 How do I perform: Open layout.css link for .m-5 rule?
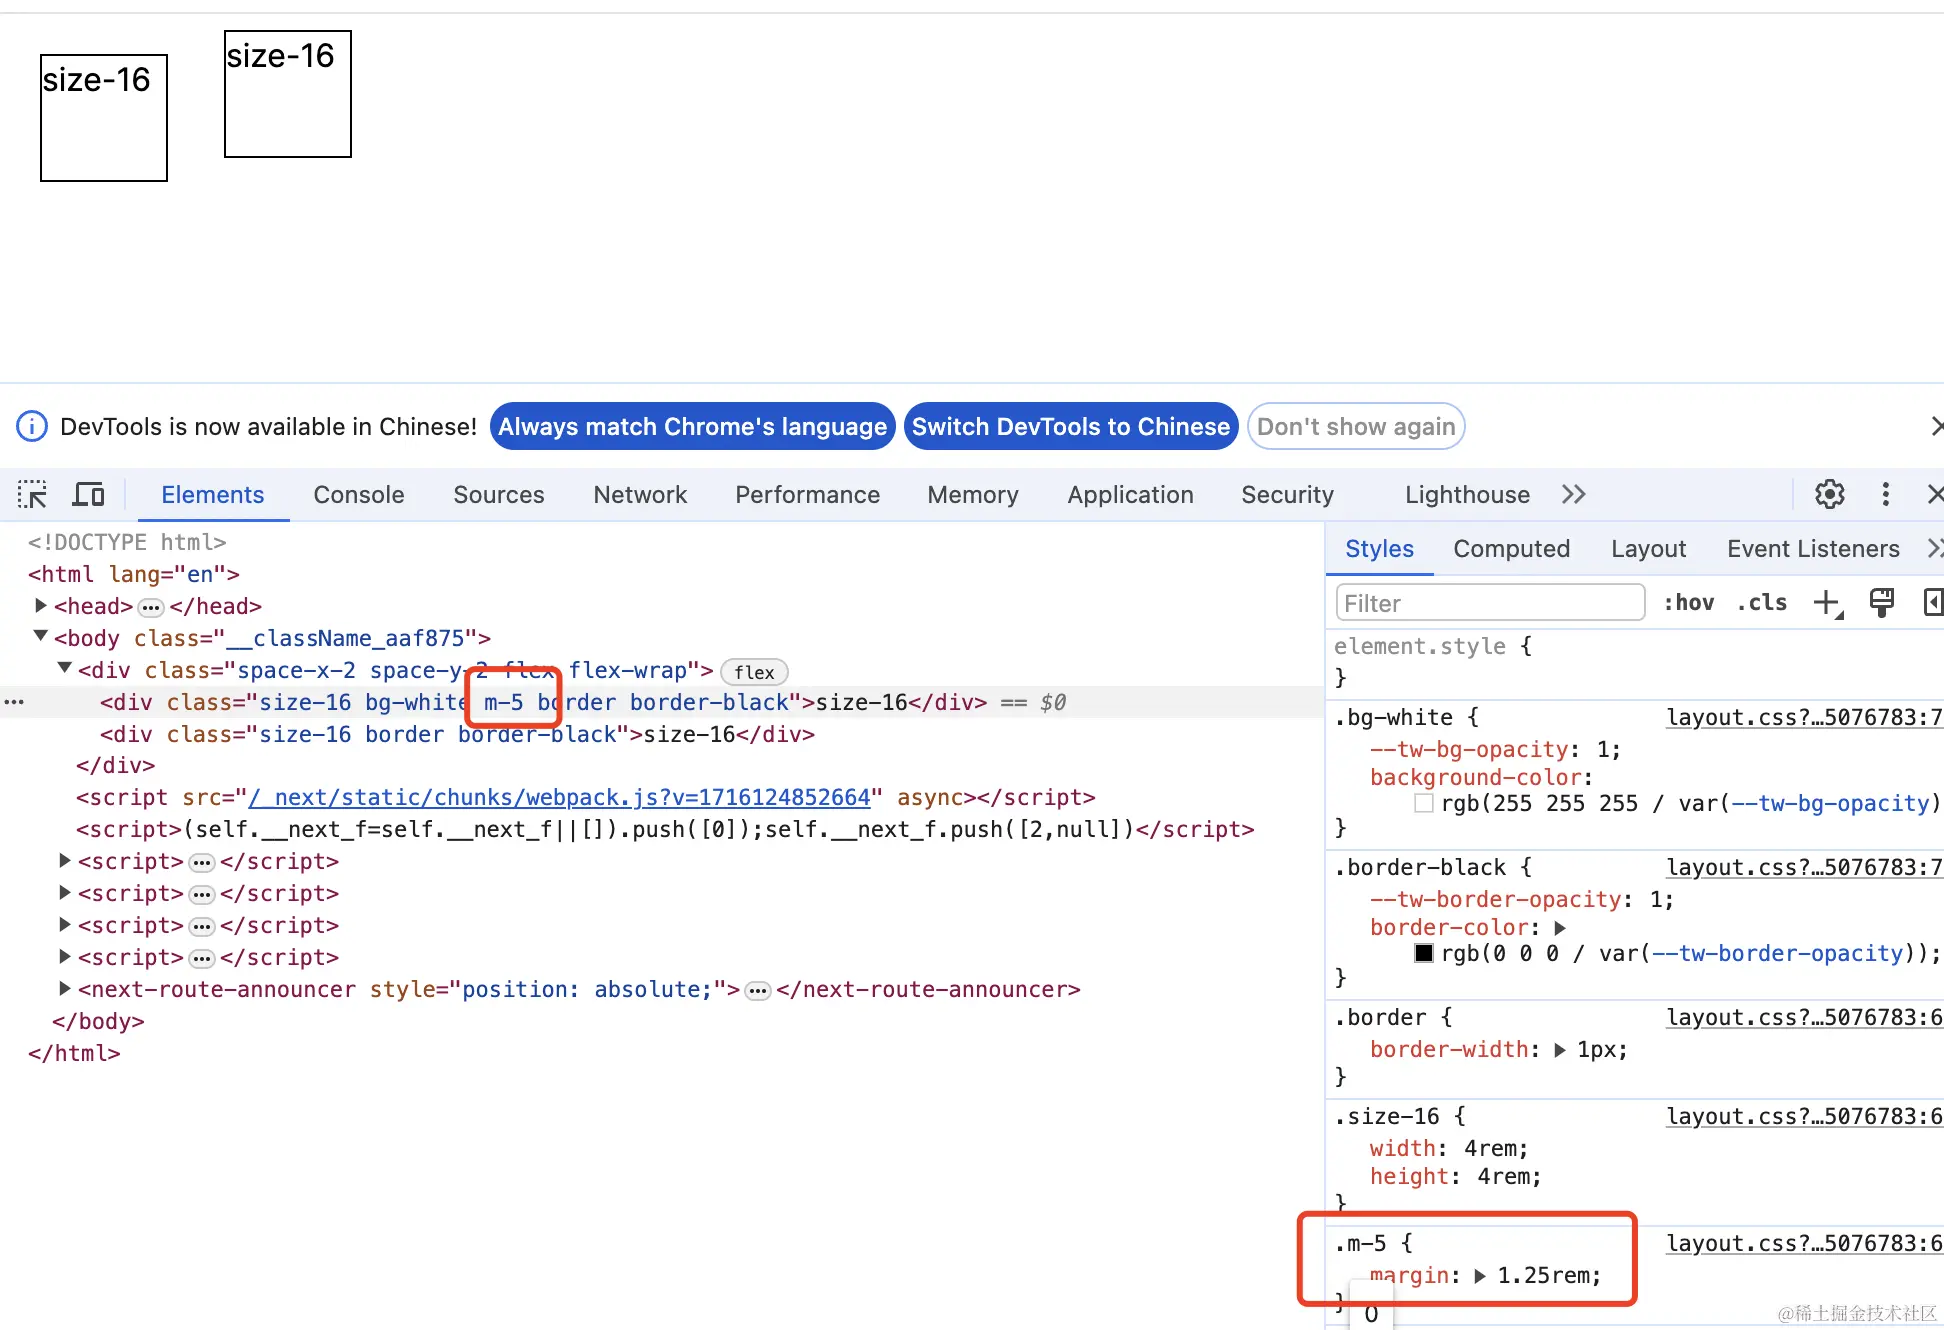coord(1804,1244)
